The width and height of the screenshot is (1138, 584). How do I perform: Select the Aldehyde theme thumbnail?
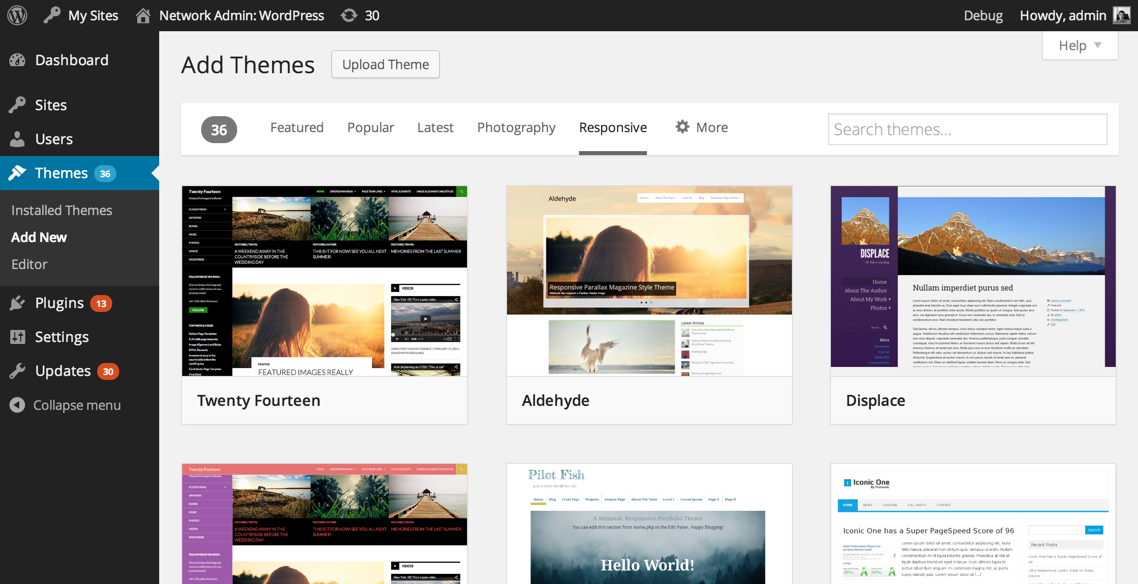tap(649, 281)
